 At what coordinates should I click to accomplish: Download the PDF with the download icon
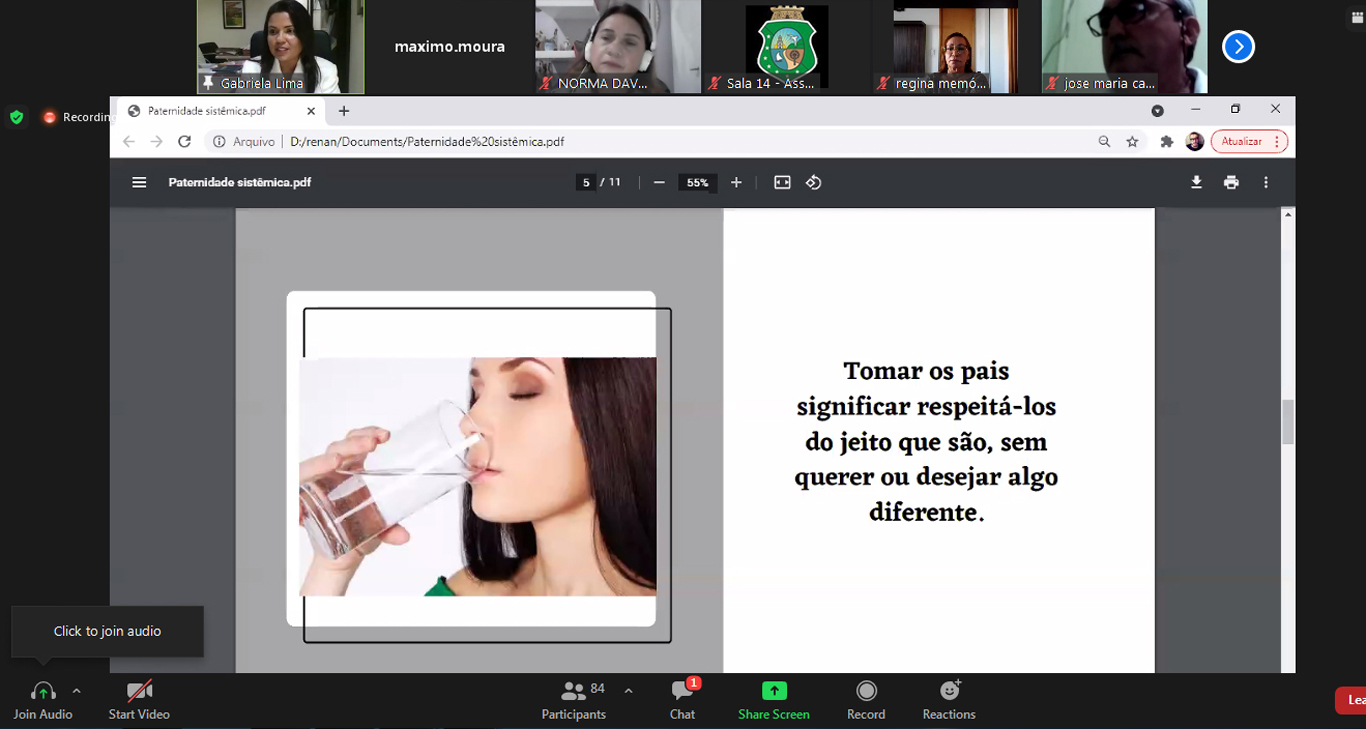(x=1196, y=182)
